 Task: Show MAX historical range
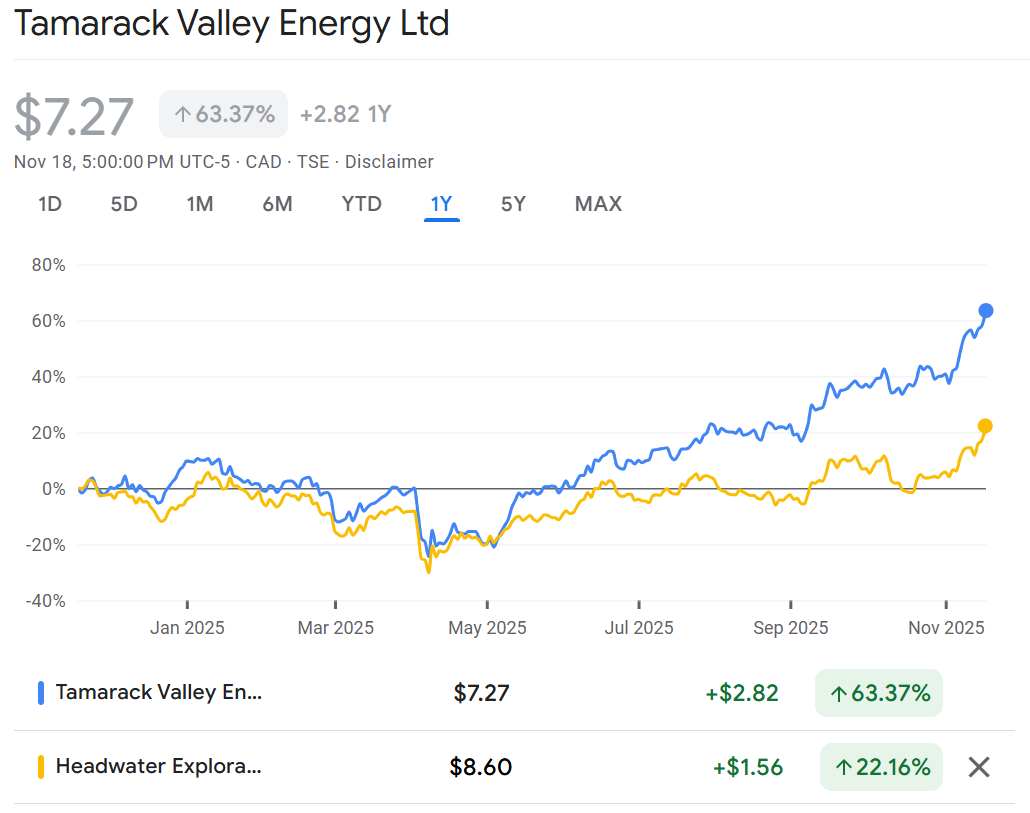(x=598, y=204)
